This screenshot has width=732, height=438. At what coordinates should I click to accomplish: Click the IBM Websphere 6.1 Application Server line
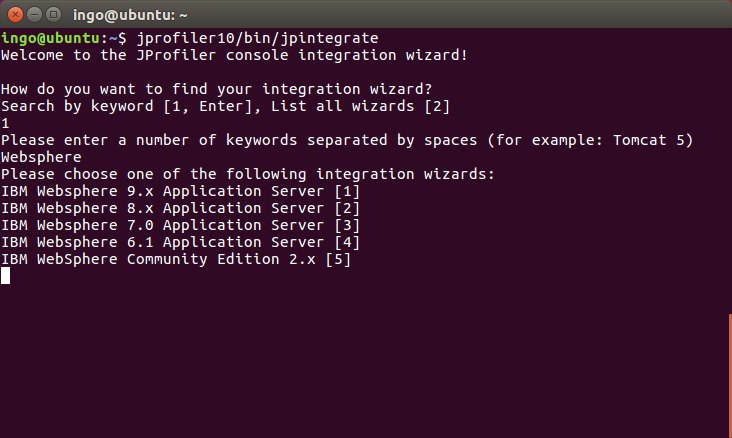tap(180, 242)
